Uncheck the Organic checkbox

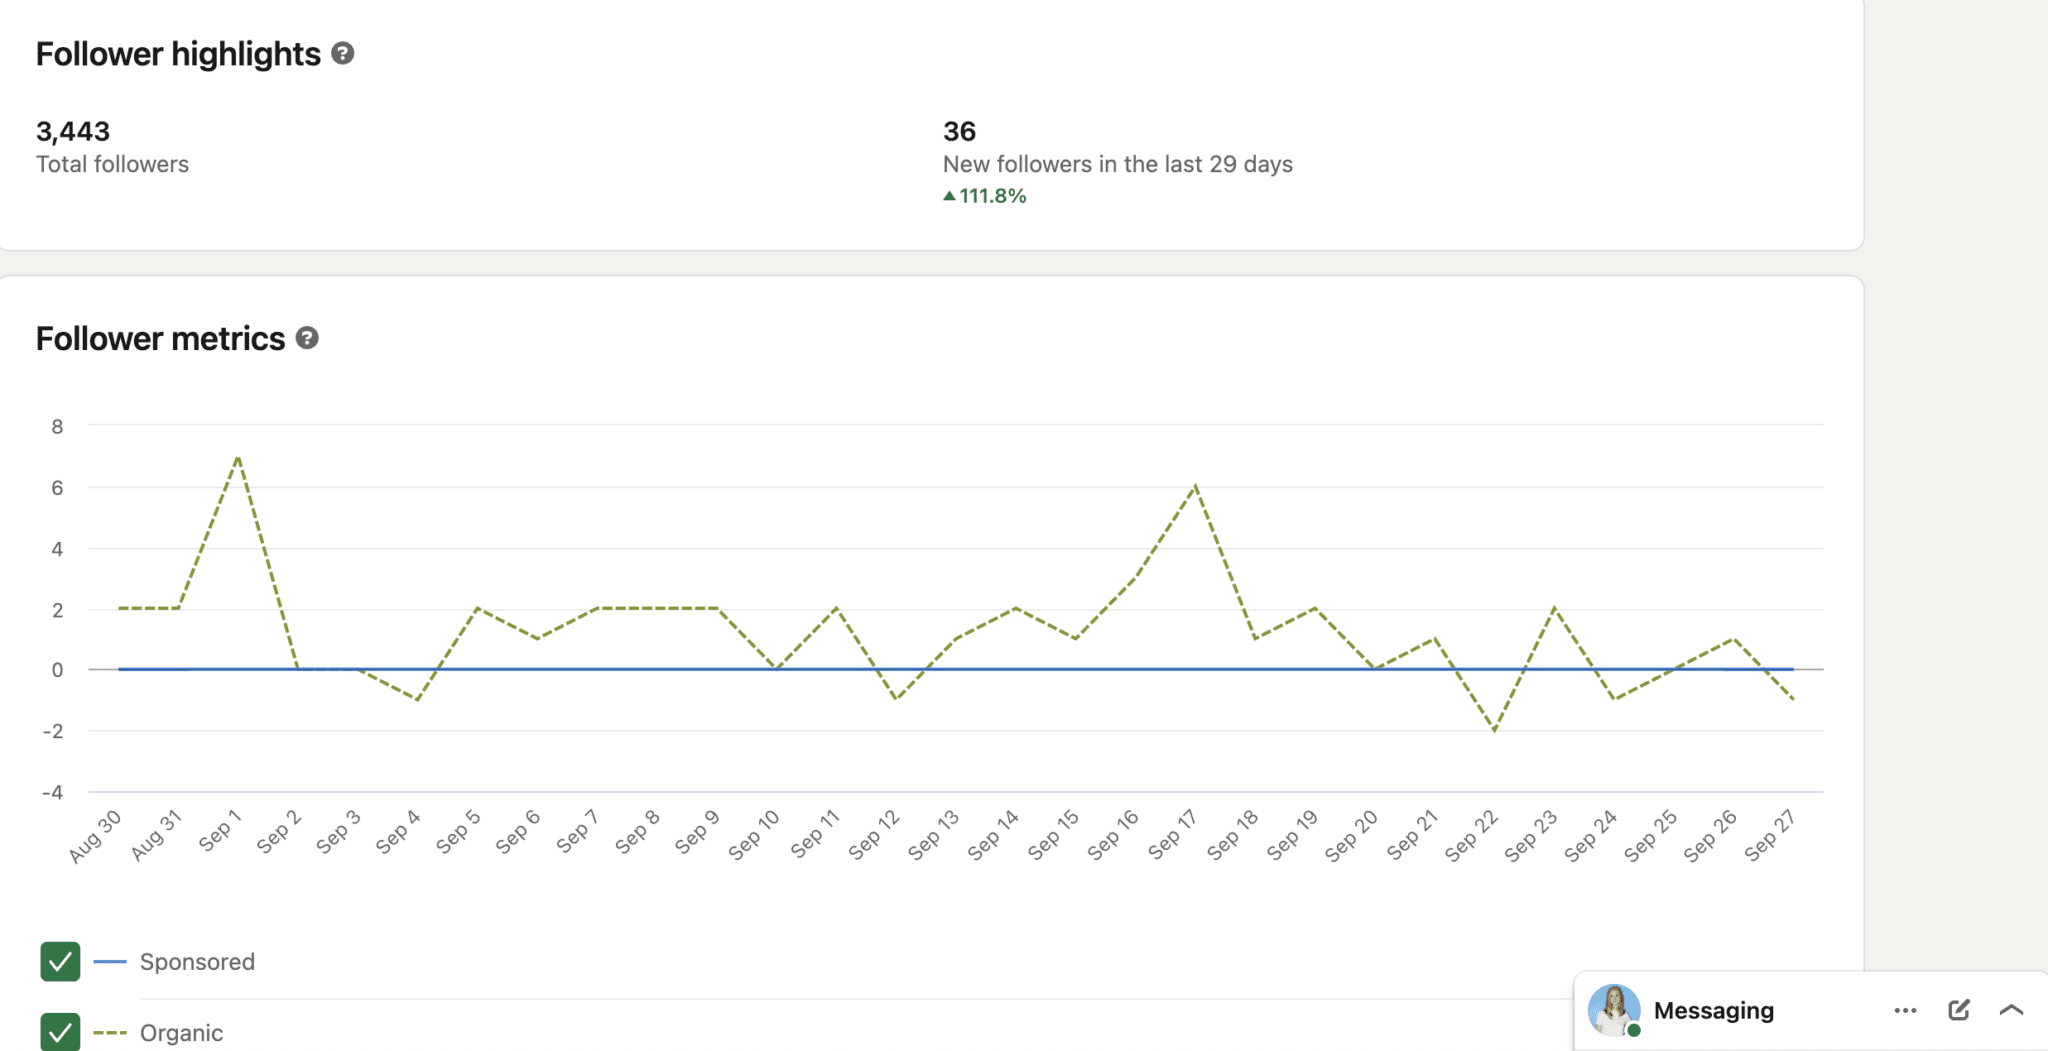pyautogui.click(x=59, y=1032)
